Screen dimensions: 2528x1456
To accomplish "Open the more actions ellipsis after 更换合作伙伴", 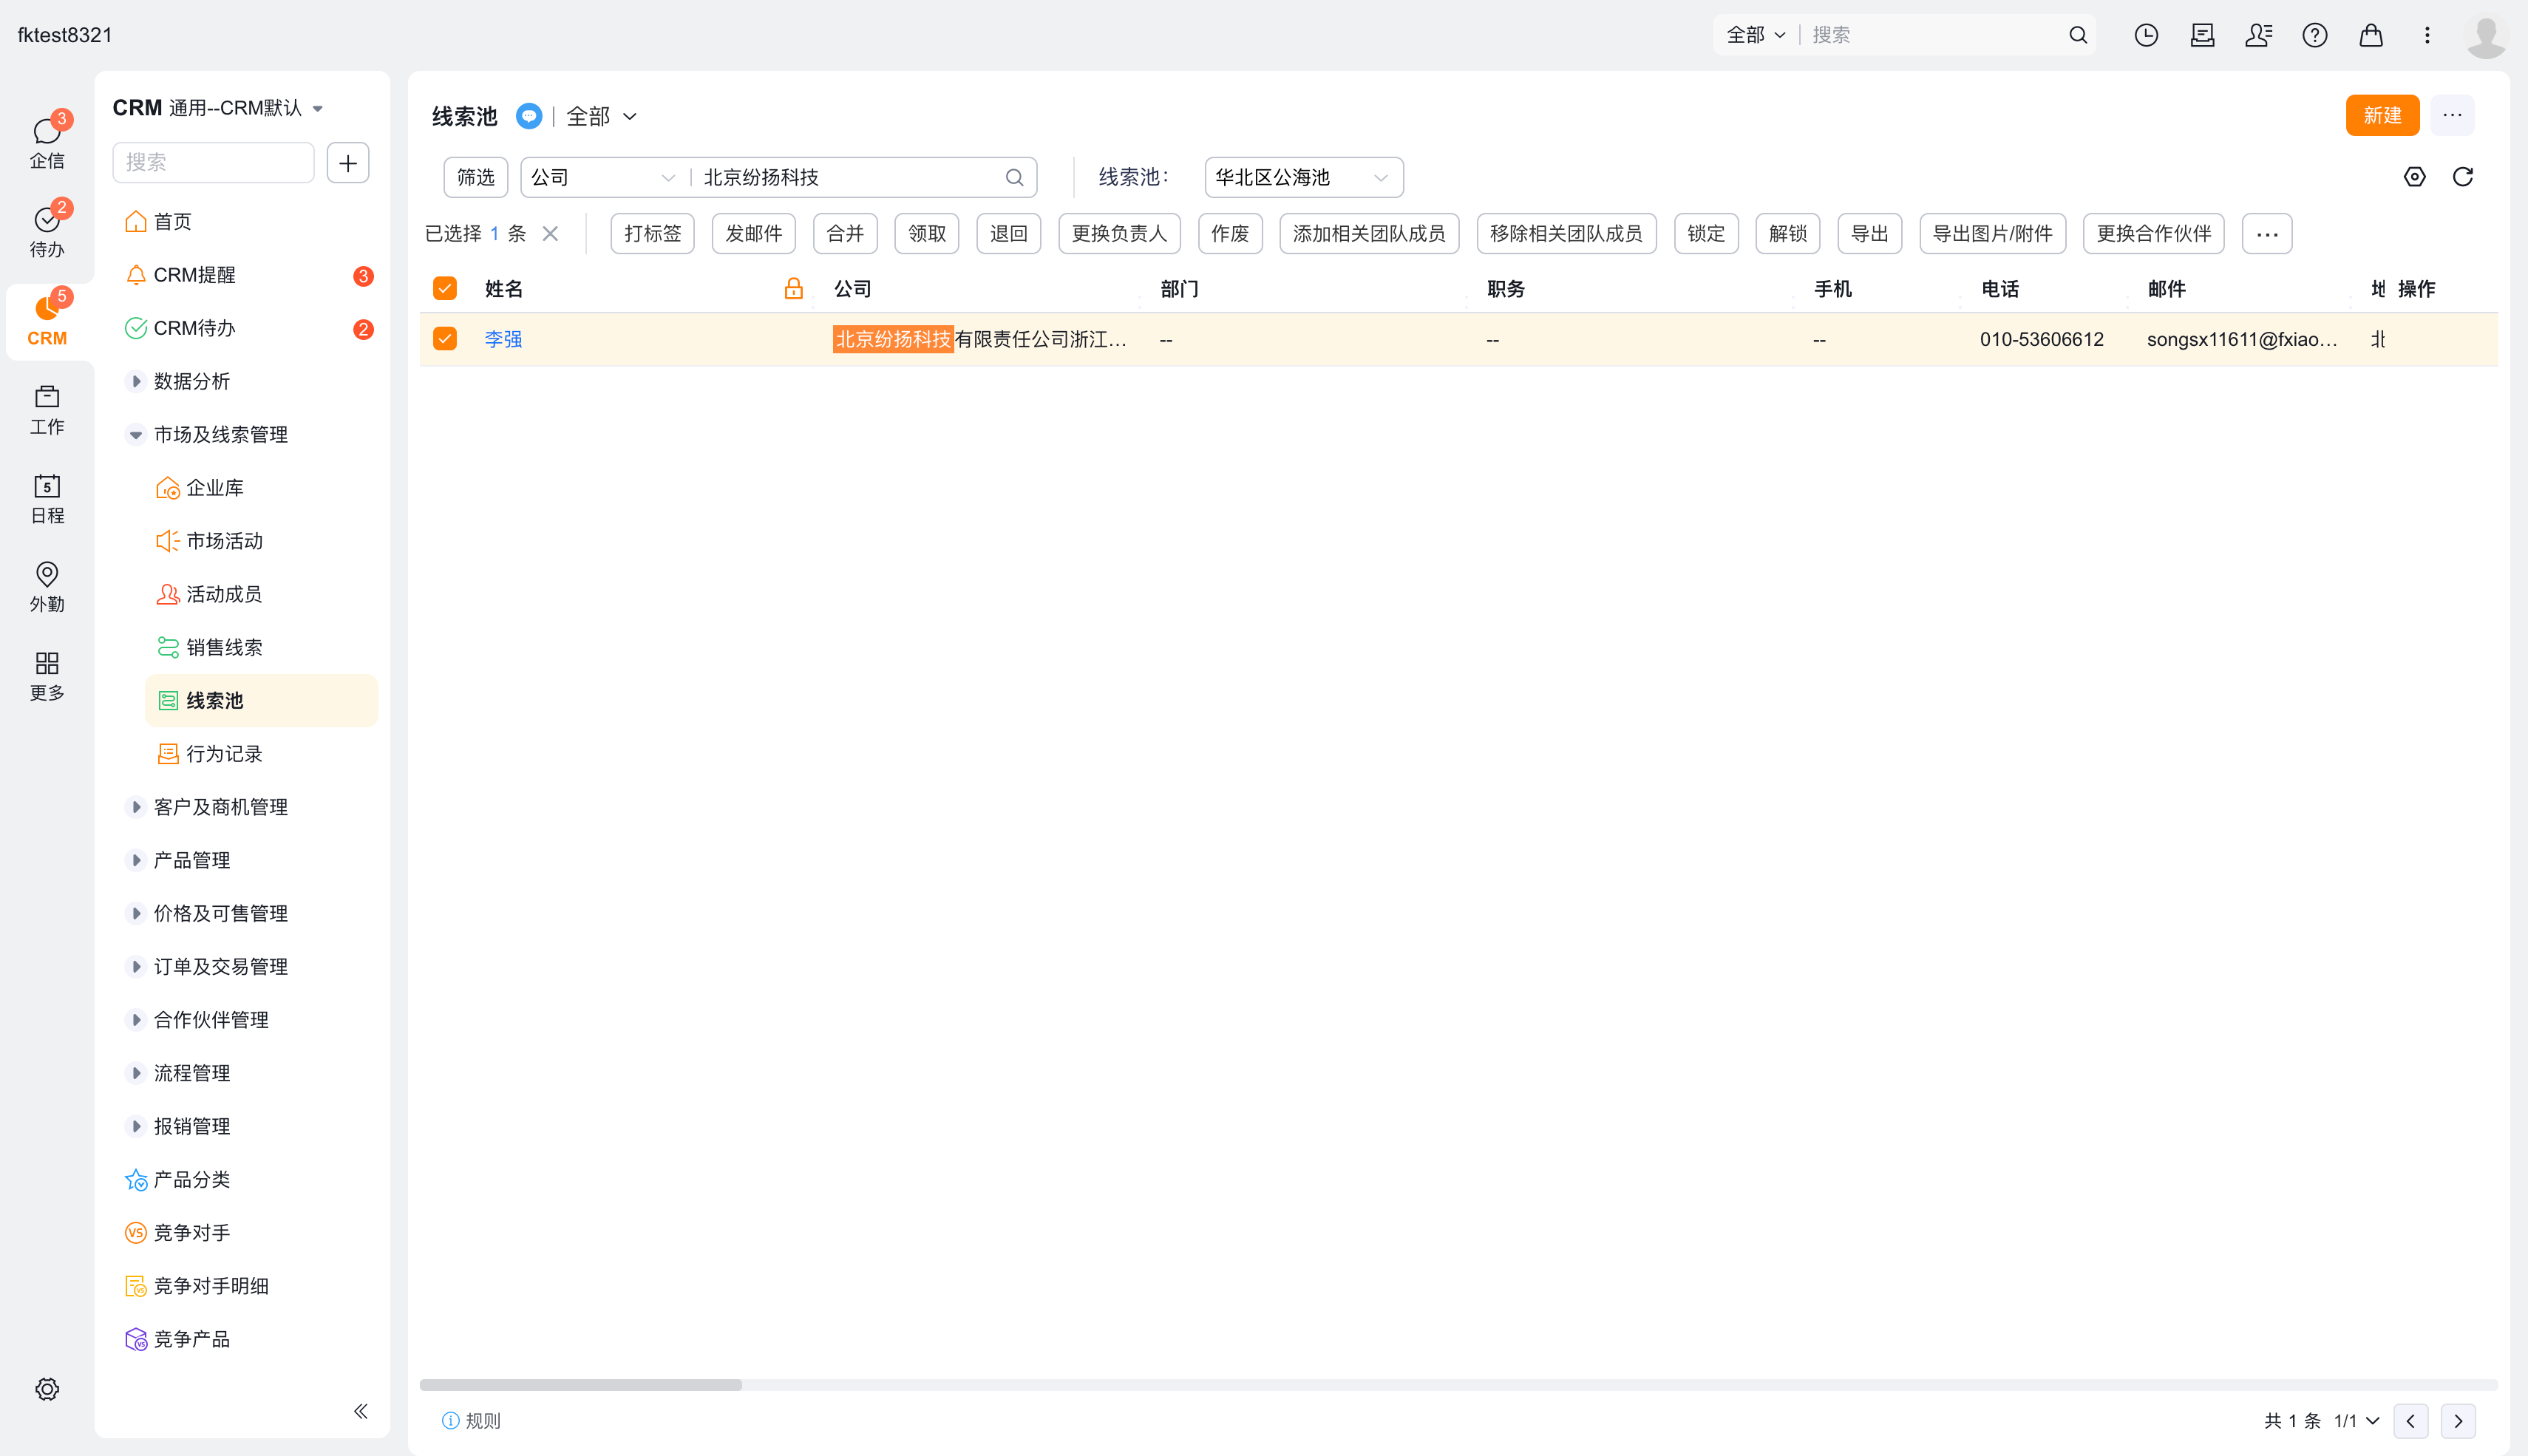I will (x=2267, y=233).
